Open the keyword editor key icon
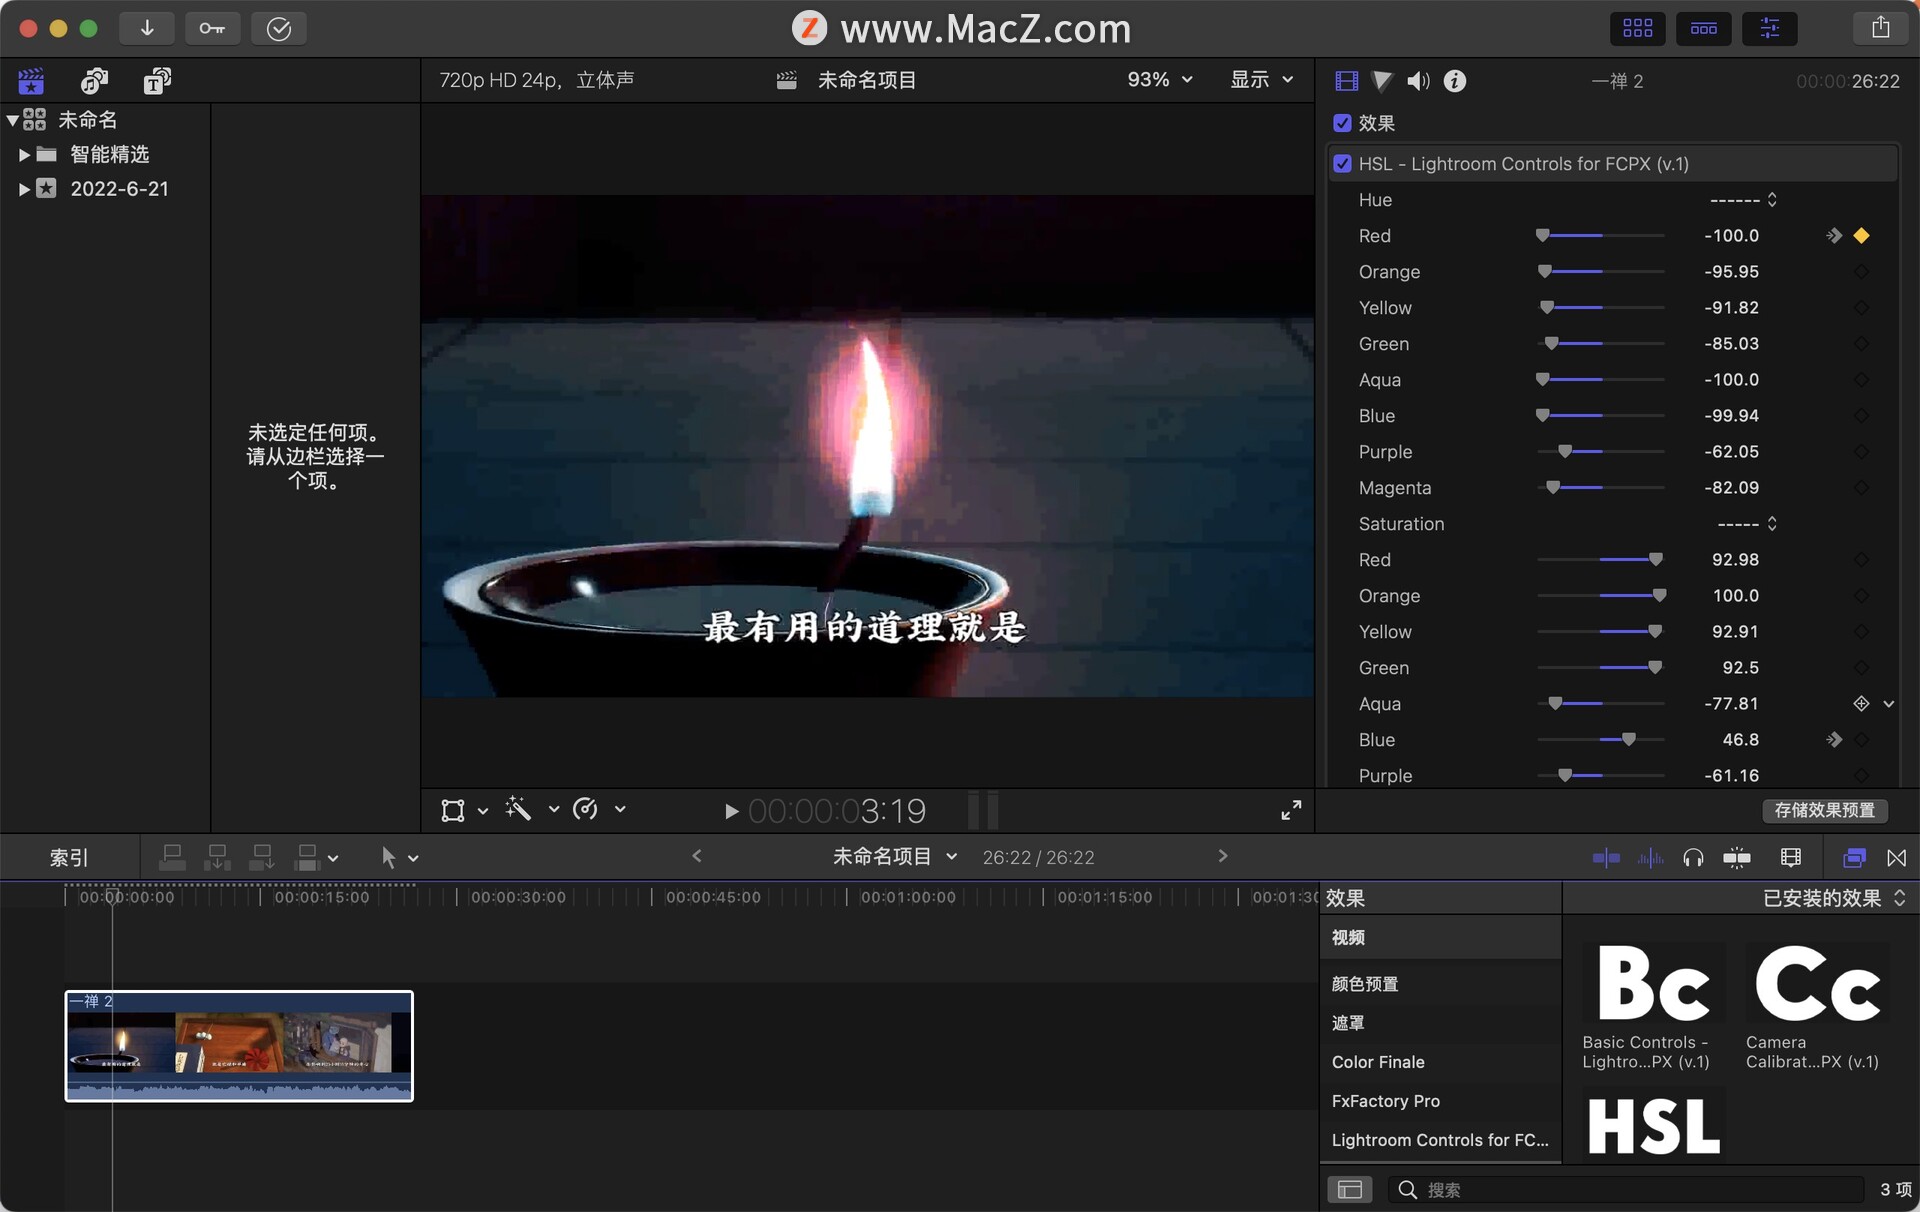The height and width of the screenshot is (1212, 1920). [212, 28]
